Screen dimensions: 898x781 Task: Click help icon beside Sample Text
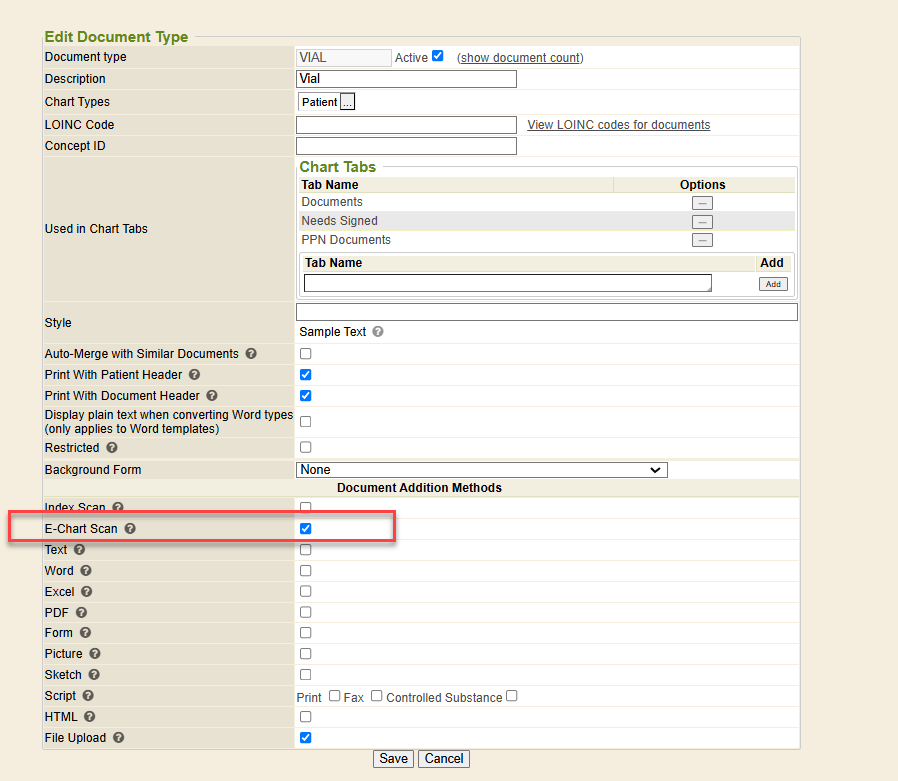point(378,332)
